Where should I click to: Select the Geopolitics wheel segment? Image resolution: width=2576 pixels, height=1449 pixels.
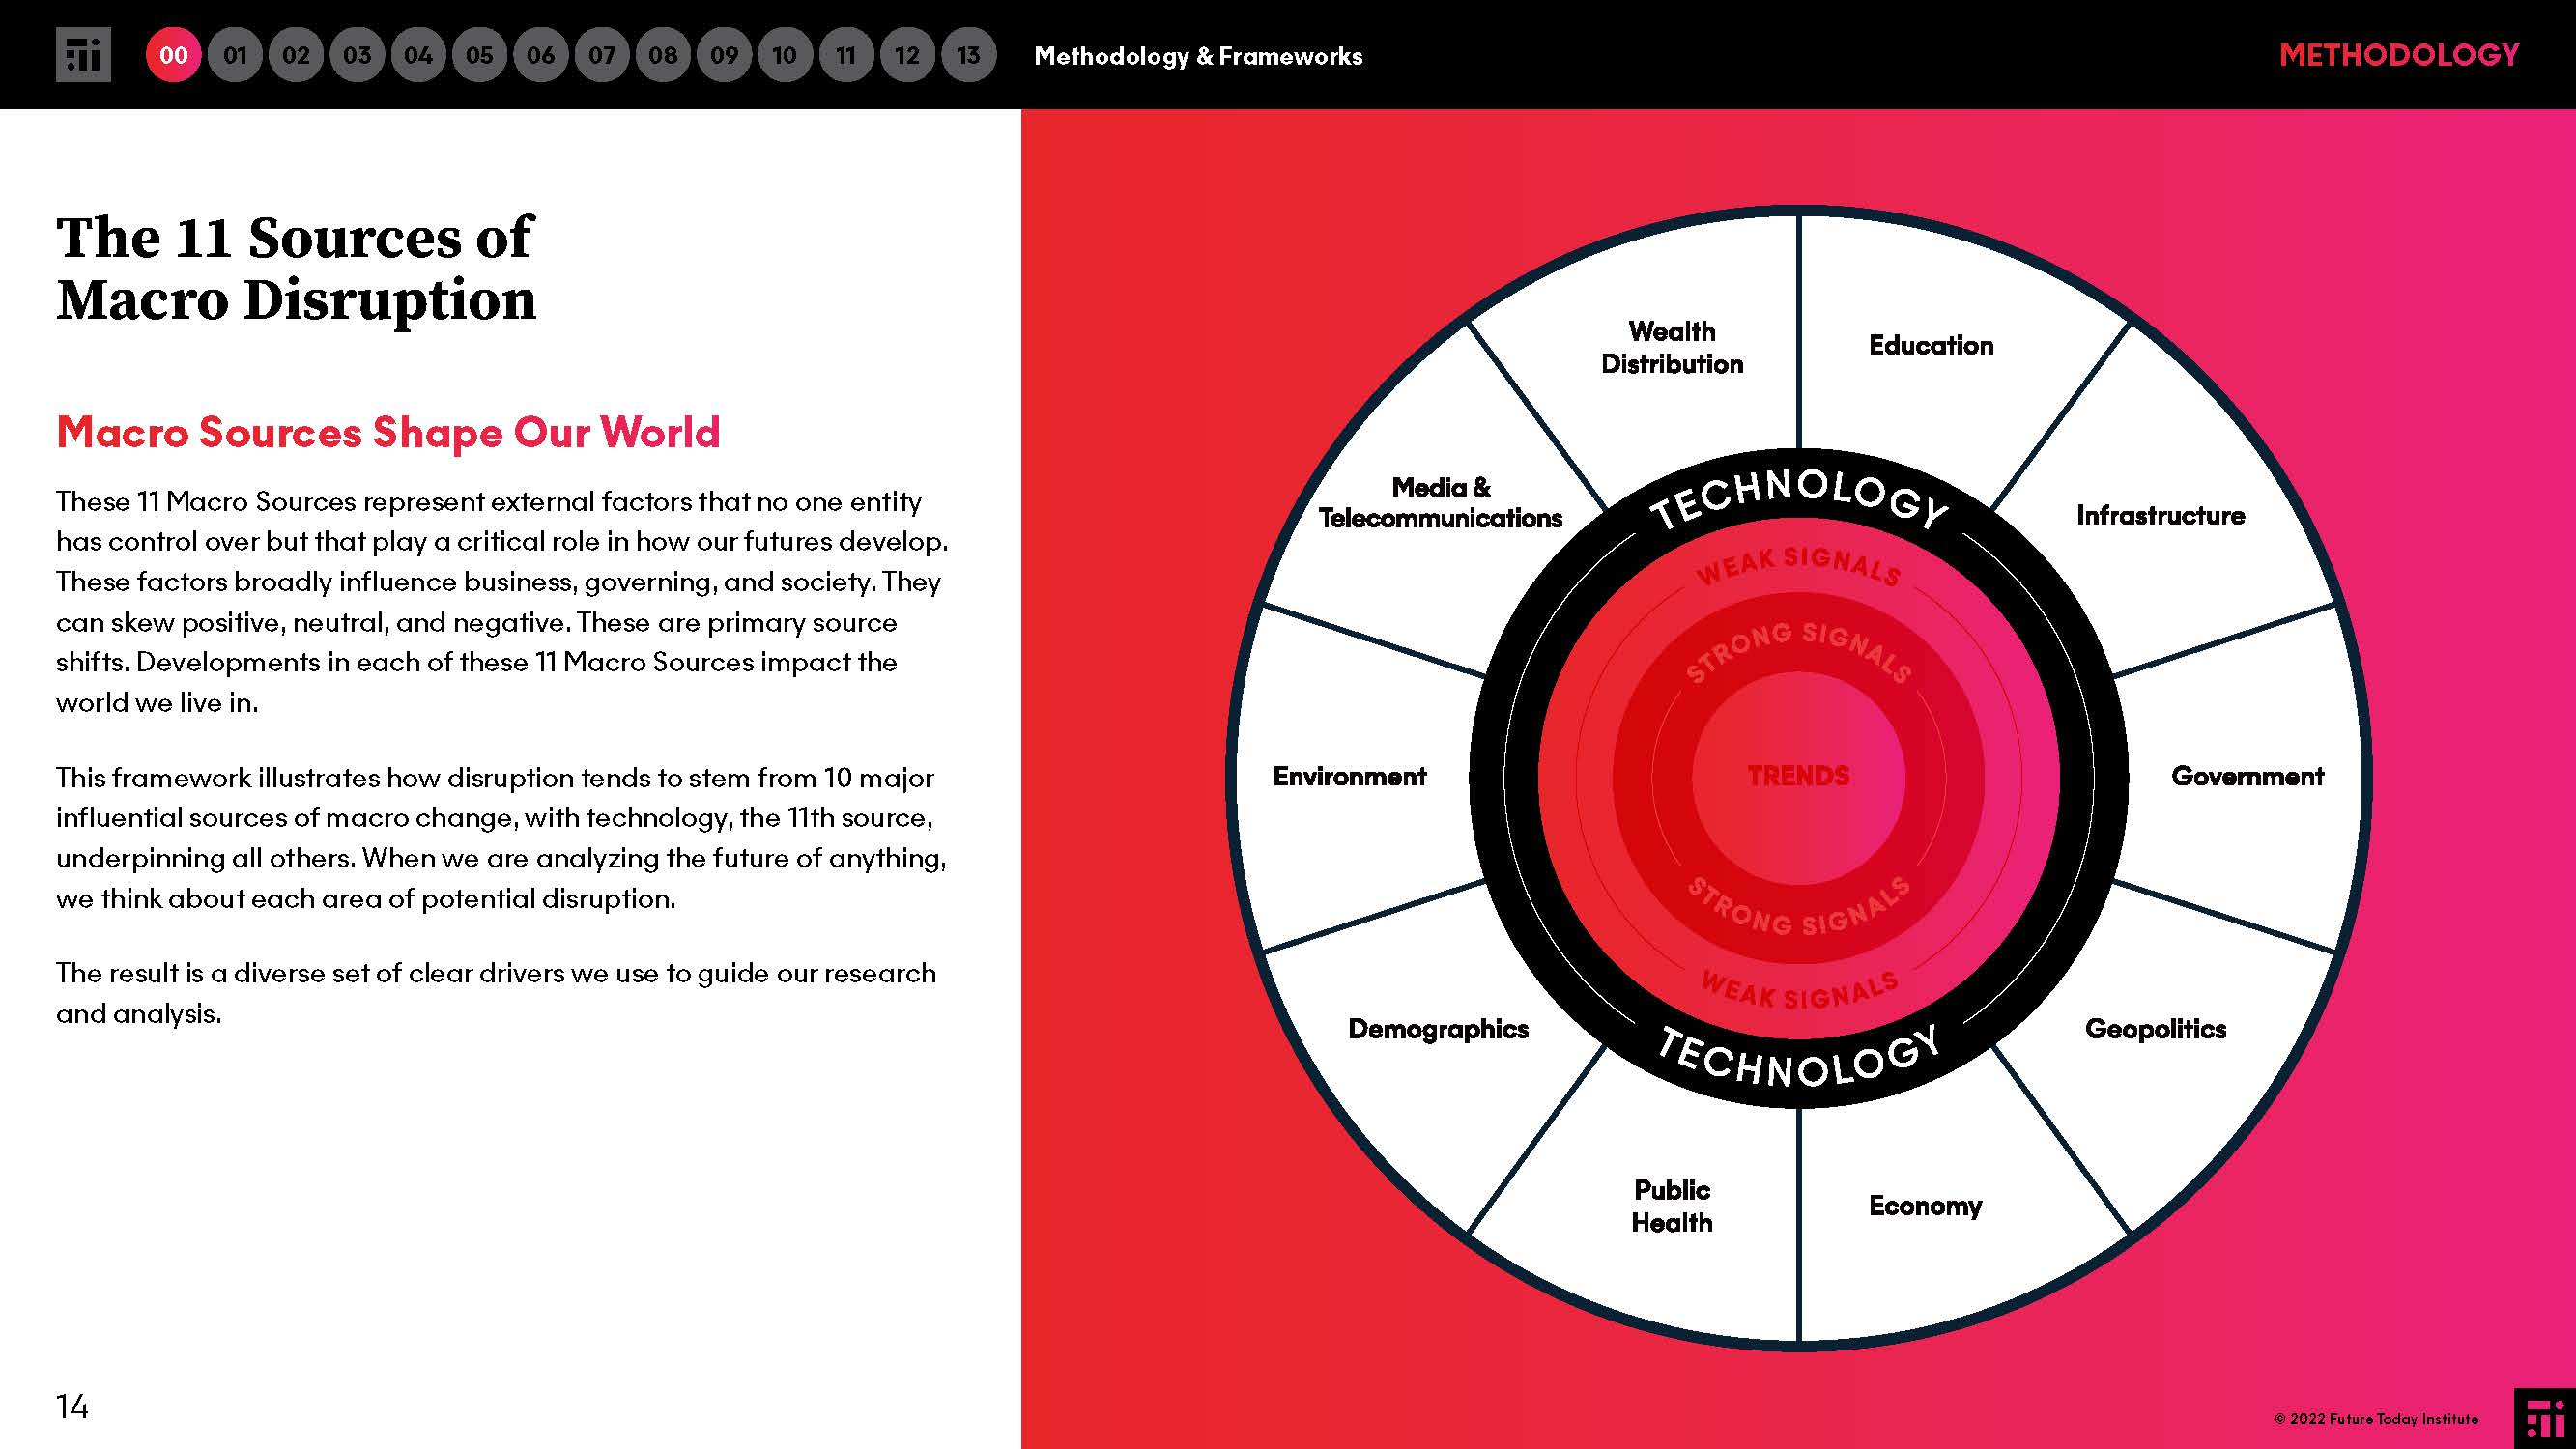[2155, 1029]
